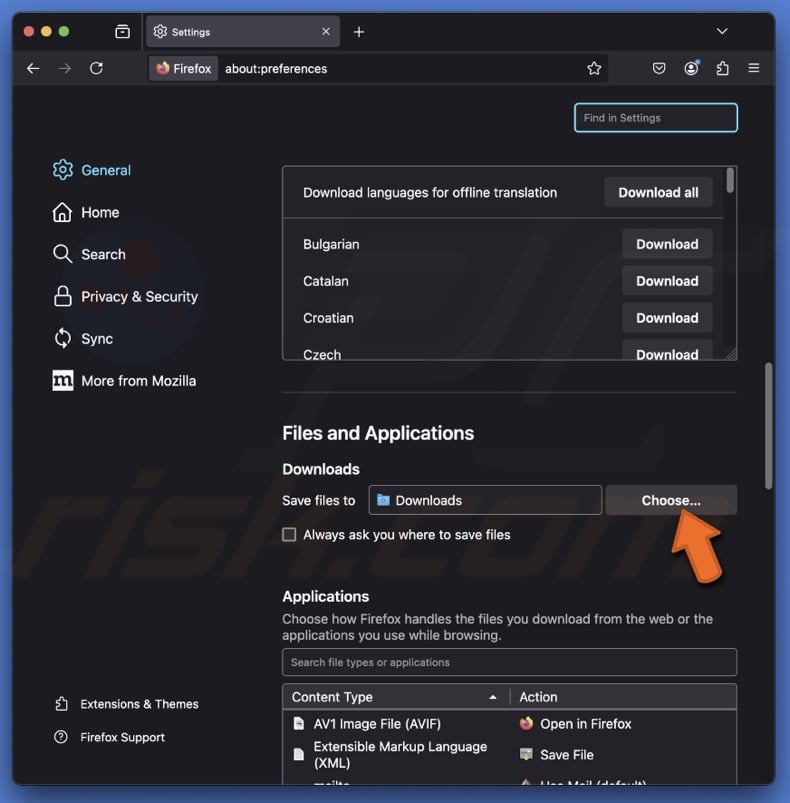Close the Settings tab
The image size is (790, 803).
point(326,32)
